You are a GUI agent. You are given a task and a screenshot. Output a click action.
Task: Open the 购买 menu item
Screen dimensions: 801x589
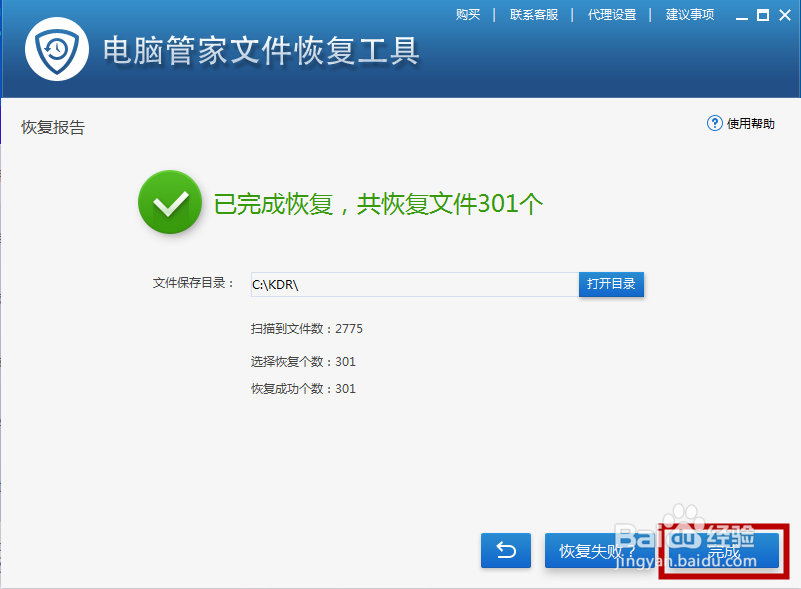(468, 15)
